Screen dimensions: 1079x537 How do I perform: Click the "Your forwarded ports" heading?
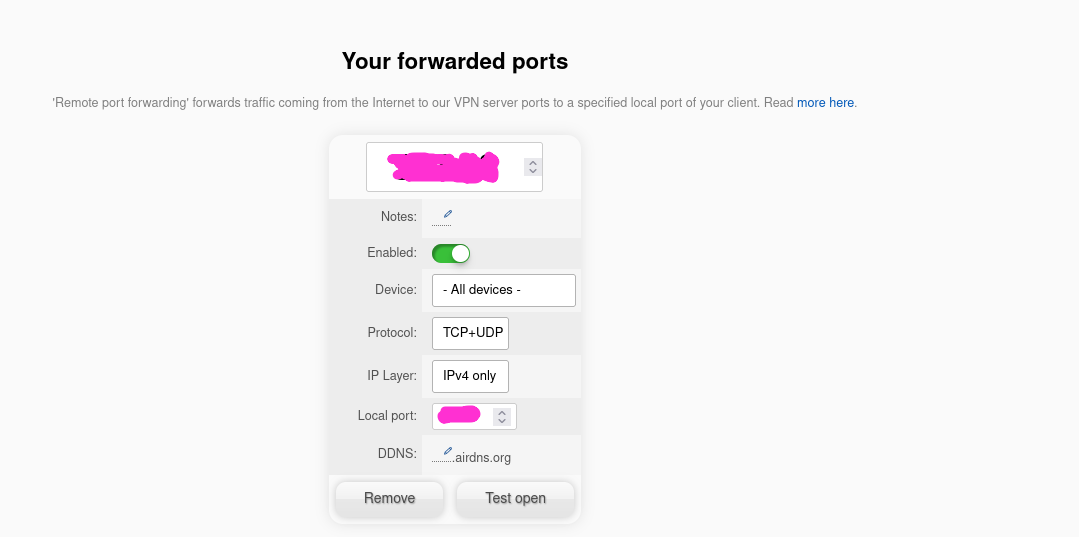tap(455, 61)
